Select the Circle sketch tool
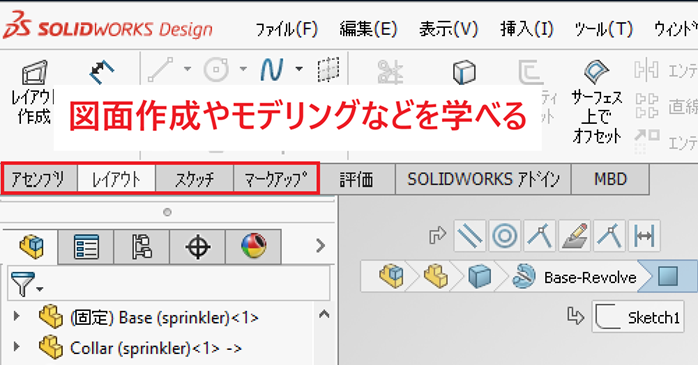 tap(216, 69)
